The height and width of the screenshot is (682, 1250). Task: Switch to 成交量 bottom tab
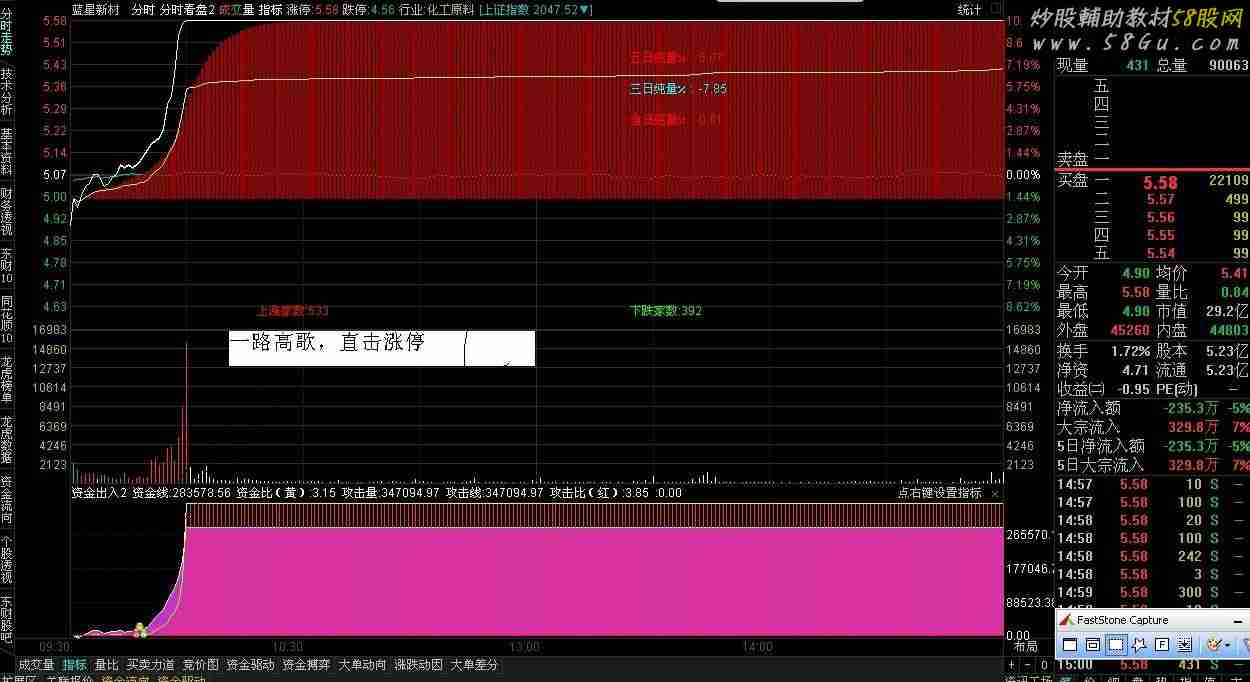click(37, 664)
